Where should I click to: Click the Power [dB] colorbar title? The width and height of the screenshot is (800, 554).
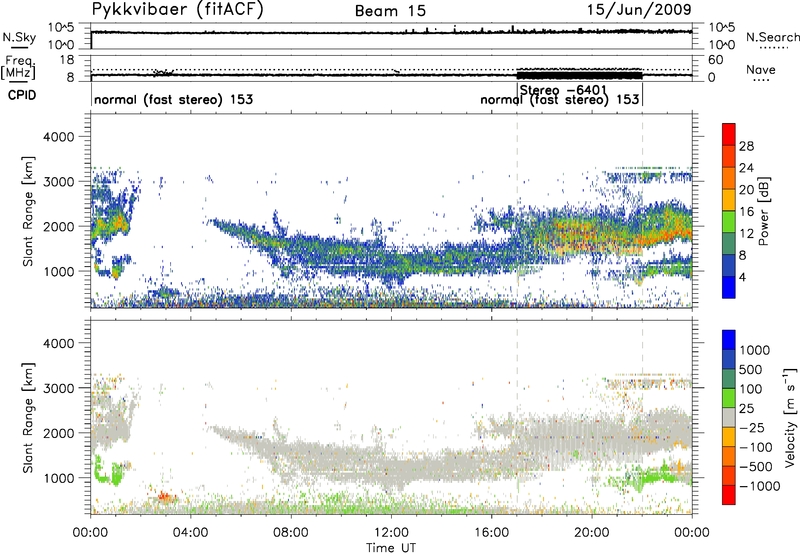tap(763, 211)
